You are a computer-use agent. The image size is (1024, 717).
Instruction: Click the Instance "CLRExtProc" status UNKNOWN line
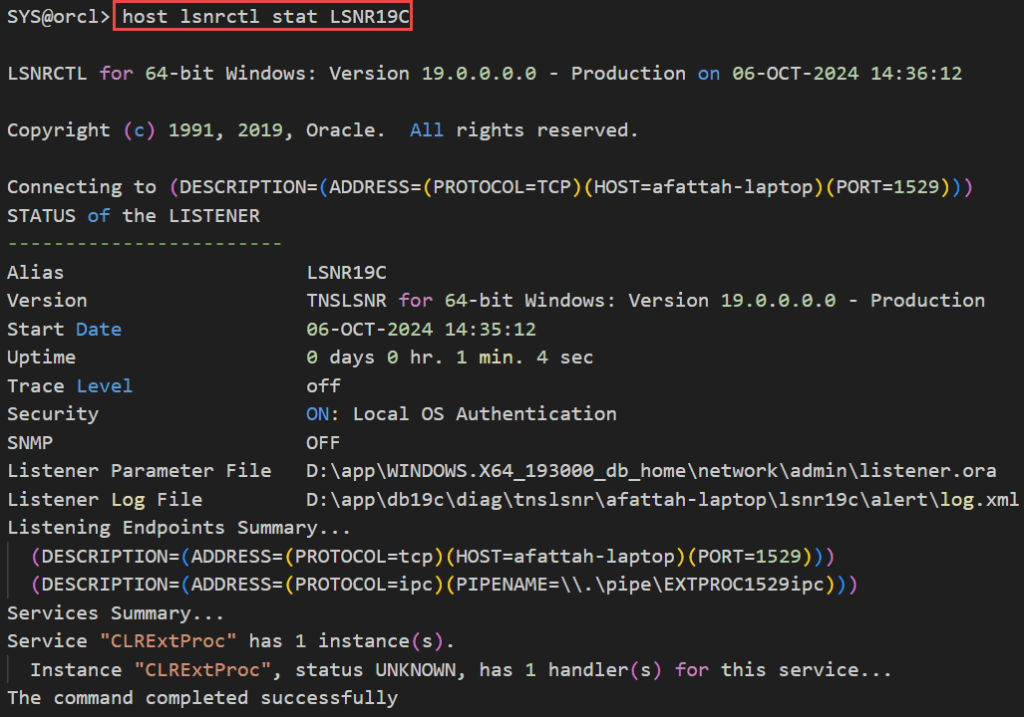coord(460,669)
